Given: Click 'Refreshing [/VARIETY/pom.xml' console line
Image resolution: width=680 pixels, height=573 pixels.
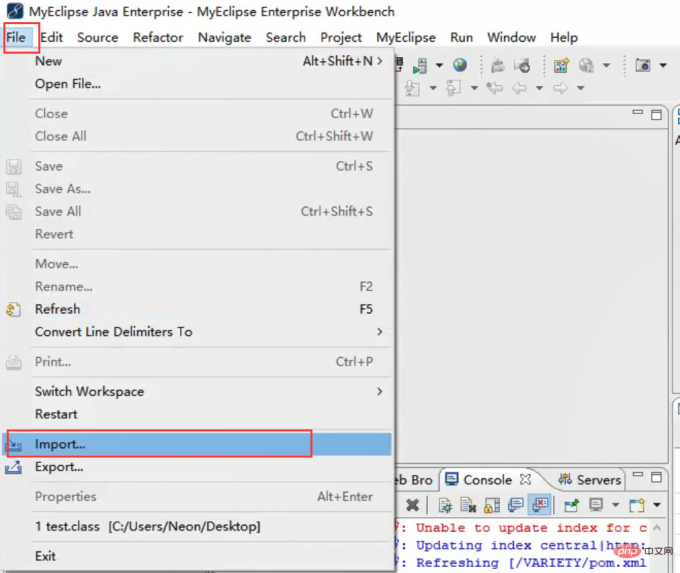Looking at the screenshot, I should pos(531,563).
